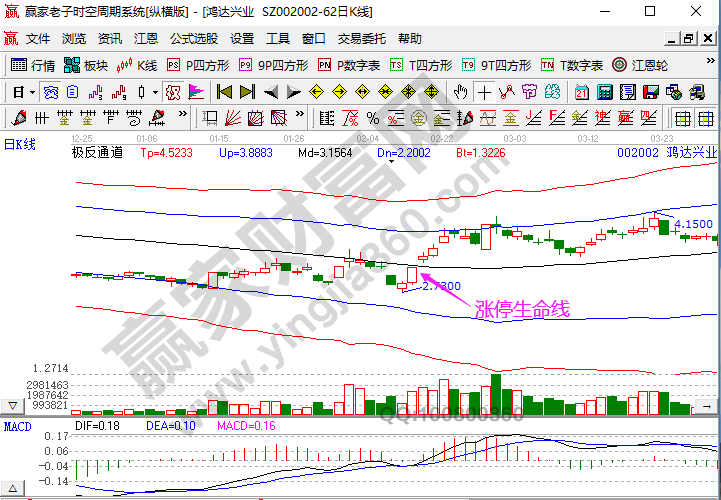Switch to the K线 chart view
Image resolution: width=721 pixels, height=500 pixels.
point(138,65)
